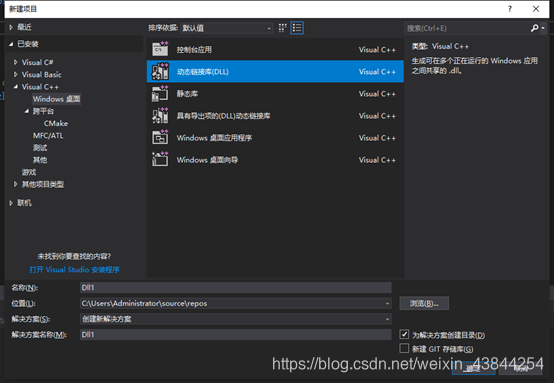Image resolution: width=554 pixels, height=383 pixels.
Task: Select the 测试 category
Action: 40,148
